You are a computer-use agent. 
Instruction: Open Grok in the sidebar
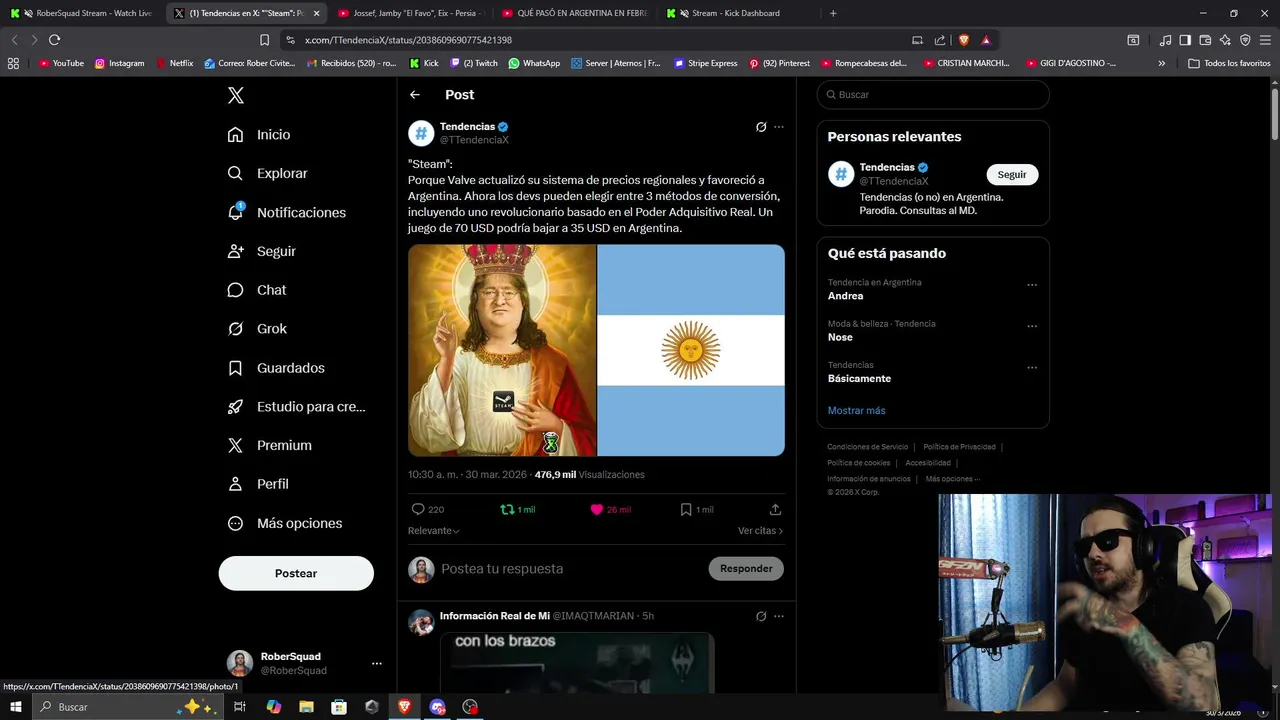256,328
